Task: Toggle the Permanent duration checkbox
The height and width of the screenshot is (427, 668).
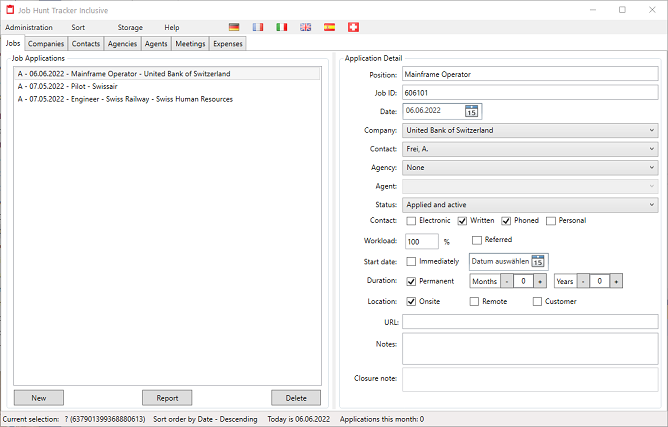Action: (411, 281)
